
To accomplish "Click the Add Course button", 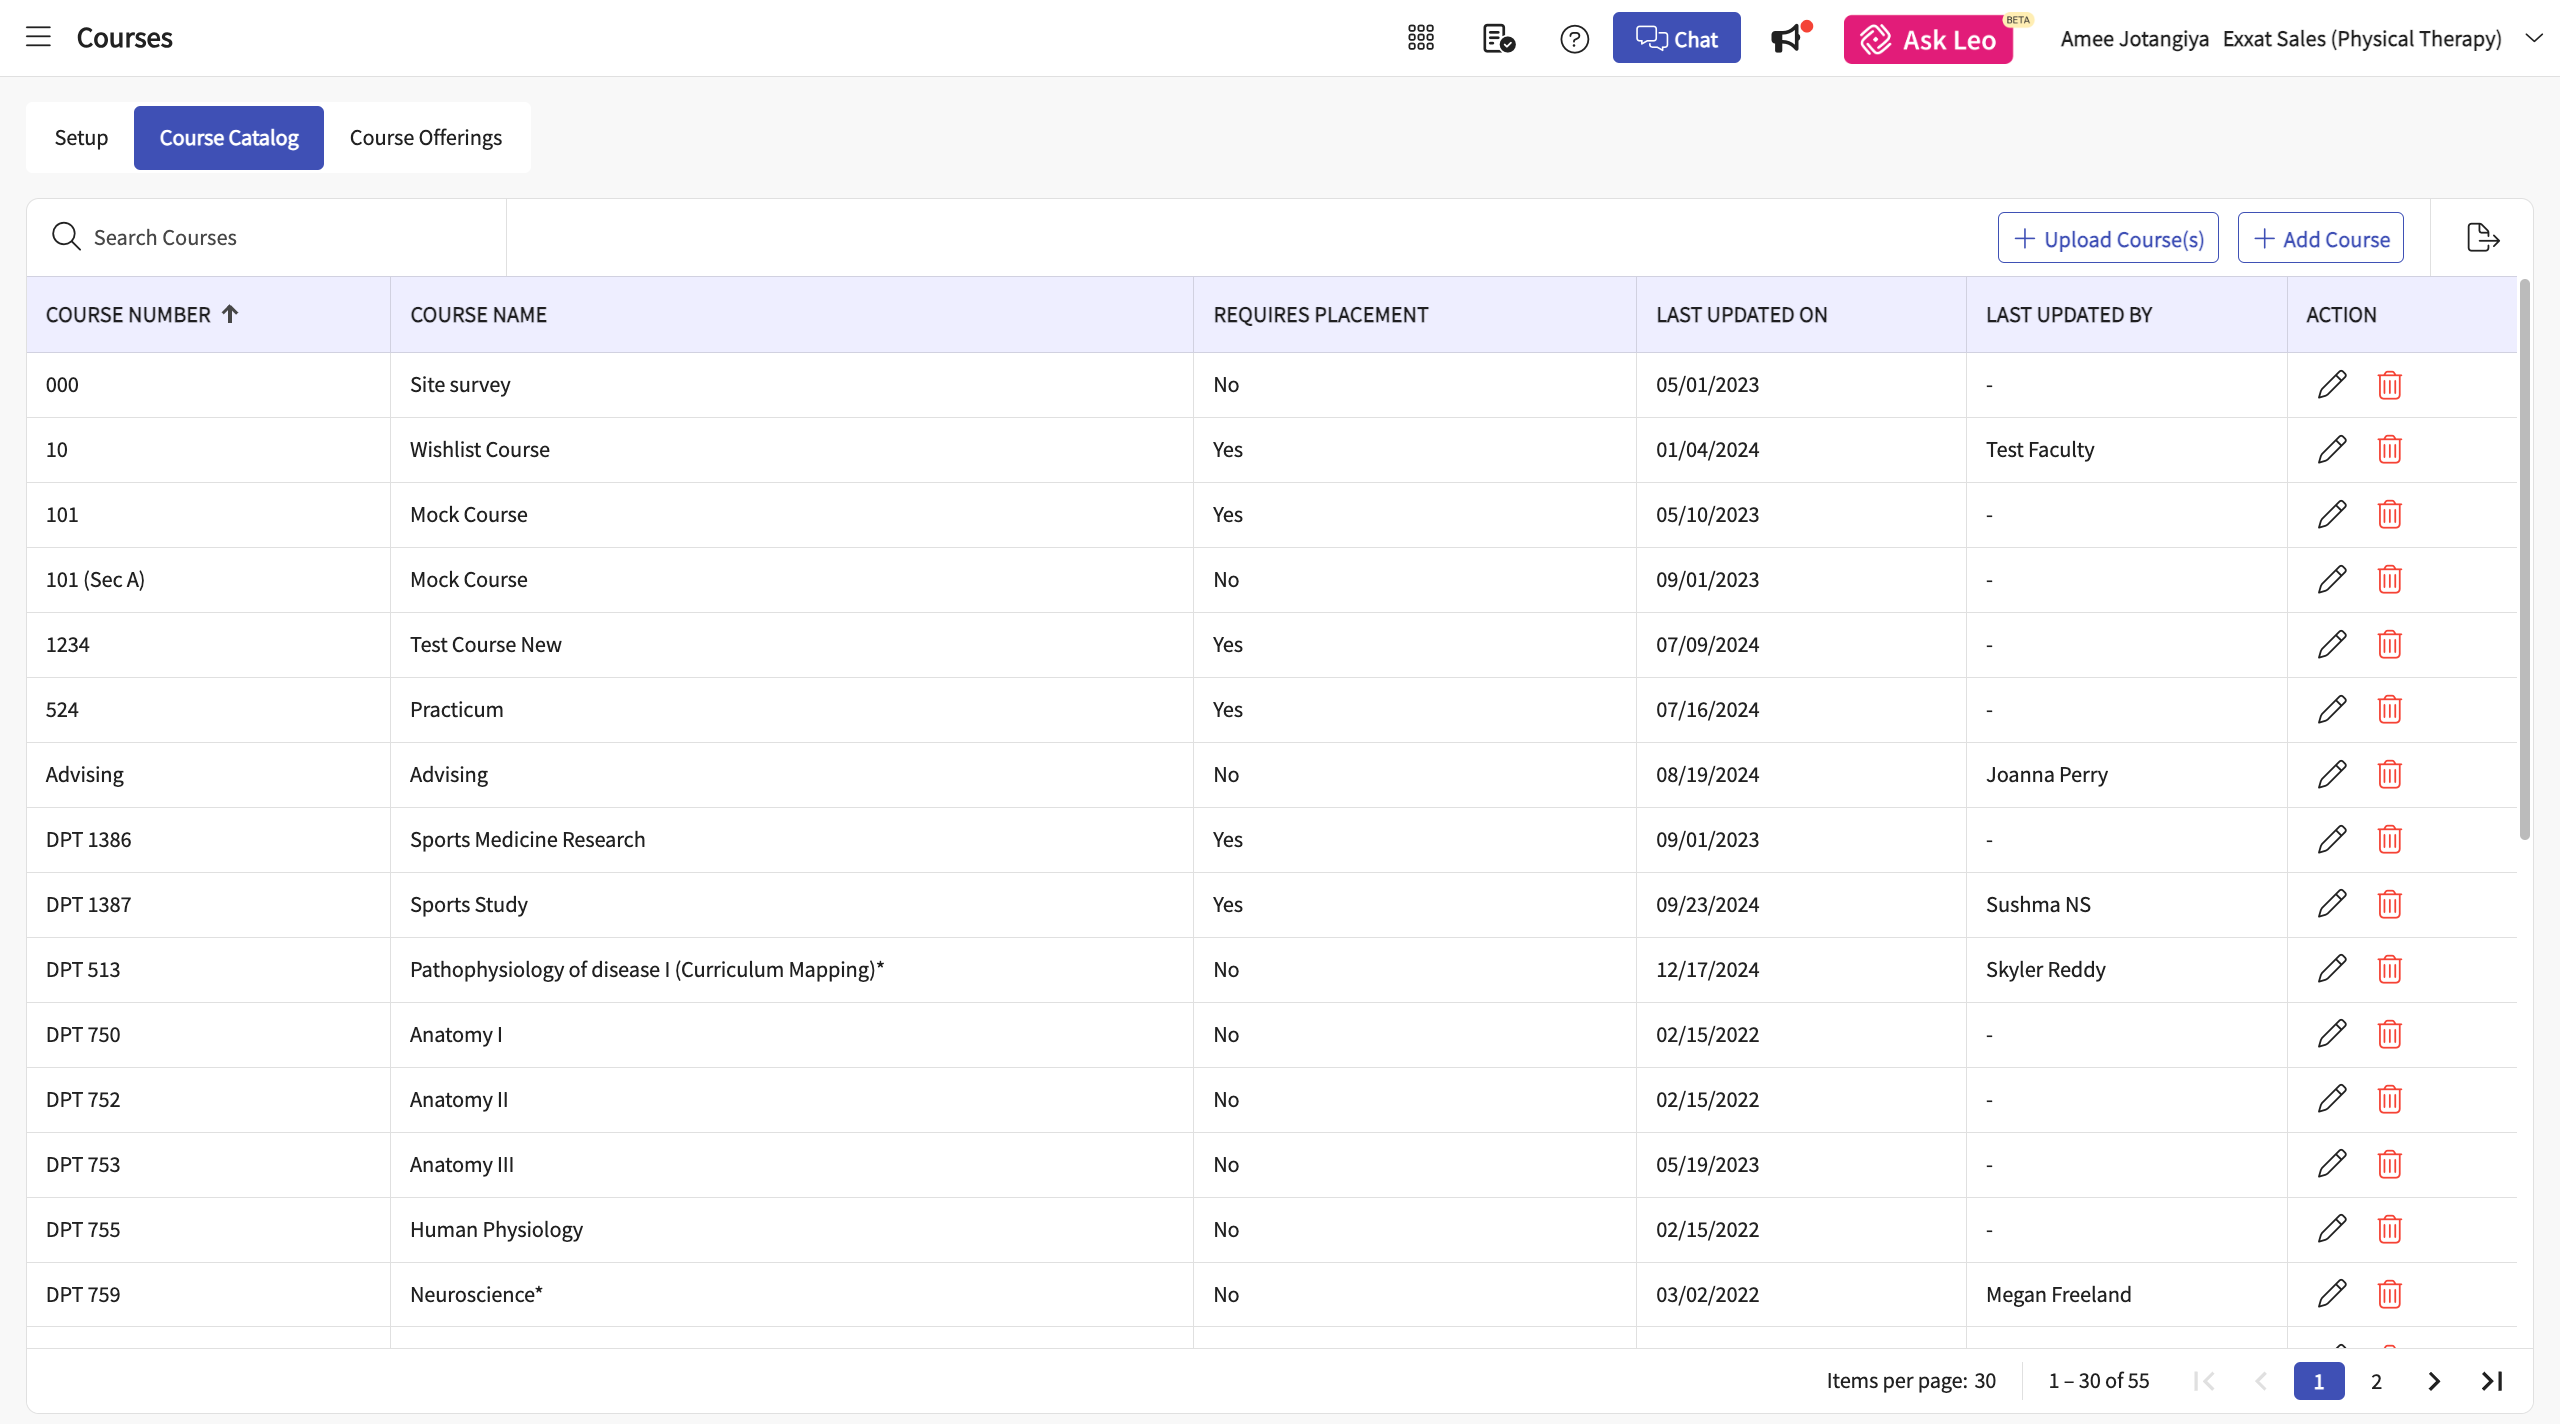I will click(x=2320, y=239).
